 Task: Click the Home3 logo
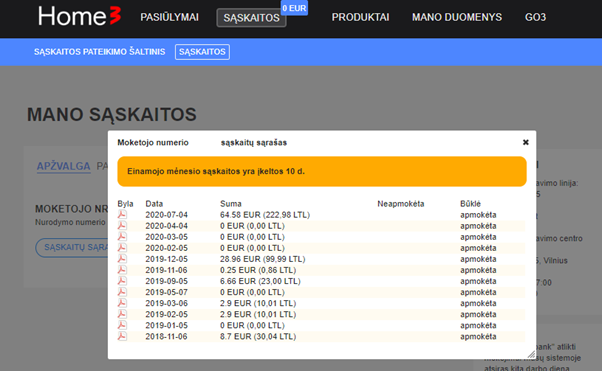click(79, 17)
